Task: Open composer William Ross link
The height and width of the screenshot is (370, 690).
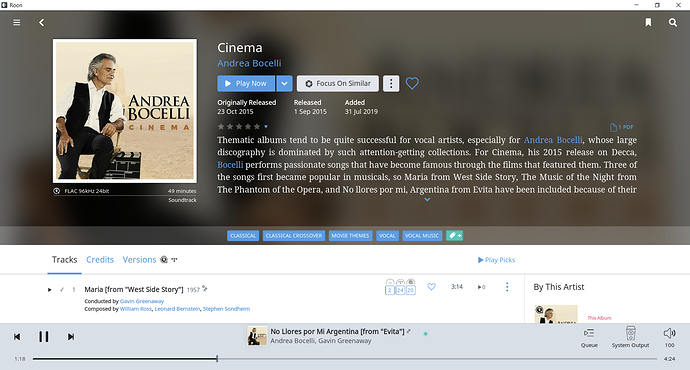Action: point(136,309)
